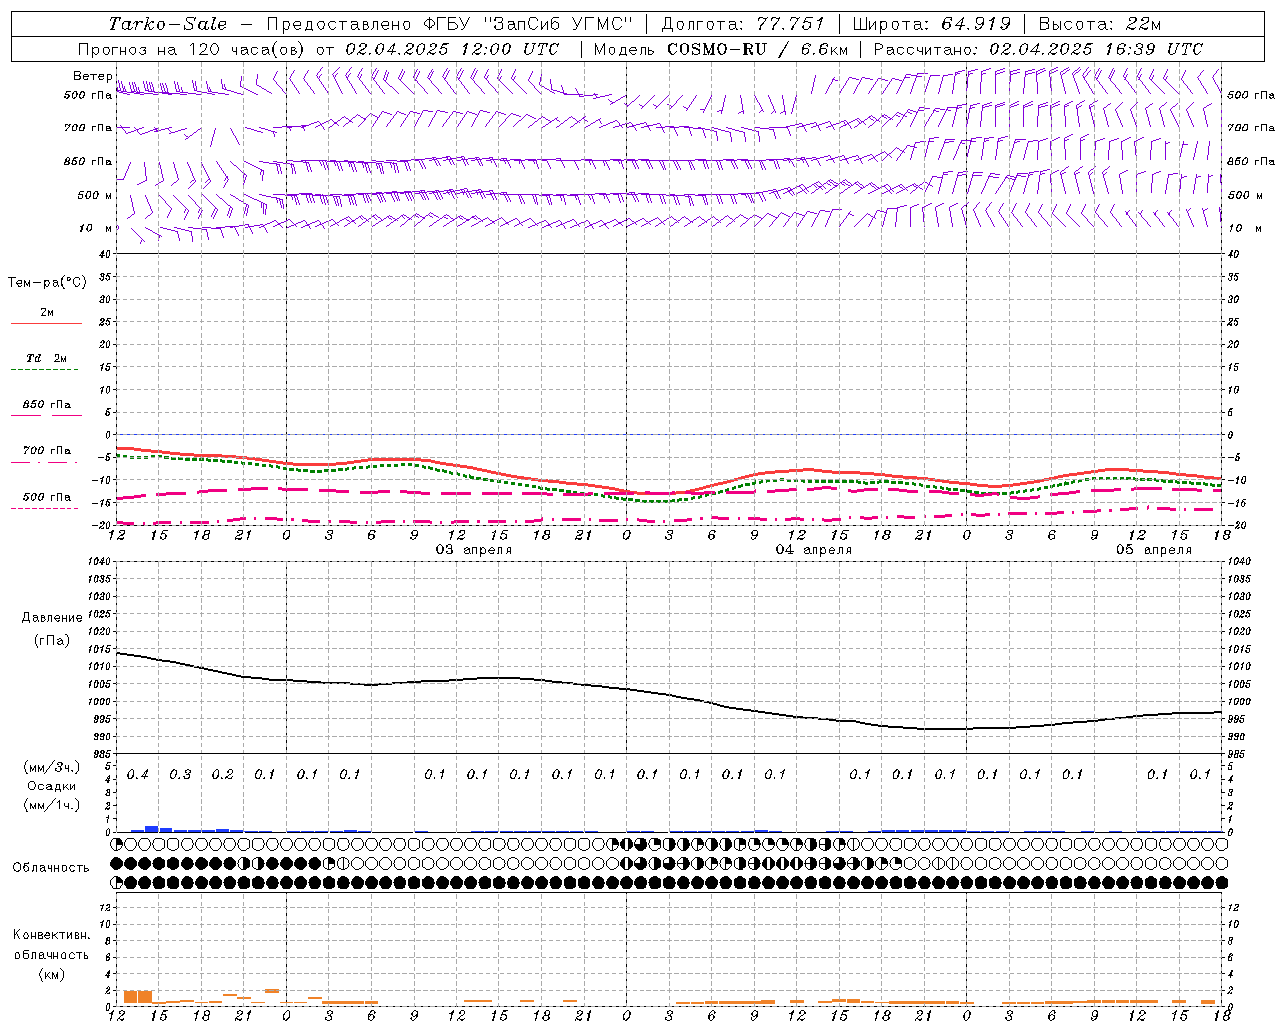Click the 'Осадки' precipitation panel label
1280x1024 pixels.
click(x=52, y=786)
